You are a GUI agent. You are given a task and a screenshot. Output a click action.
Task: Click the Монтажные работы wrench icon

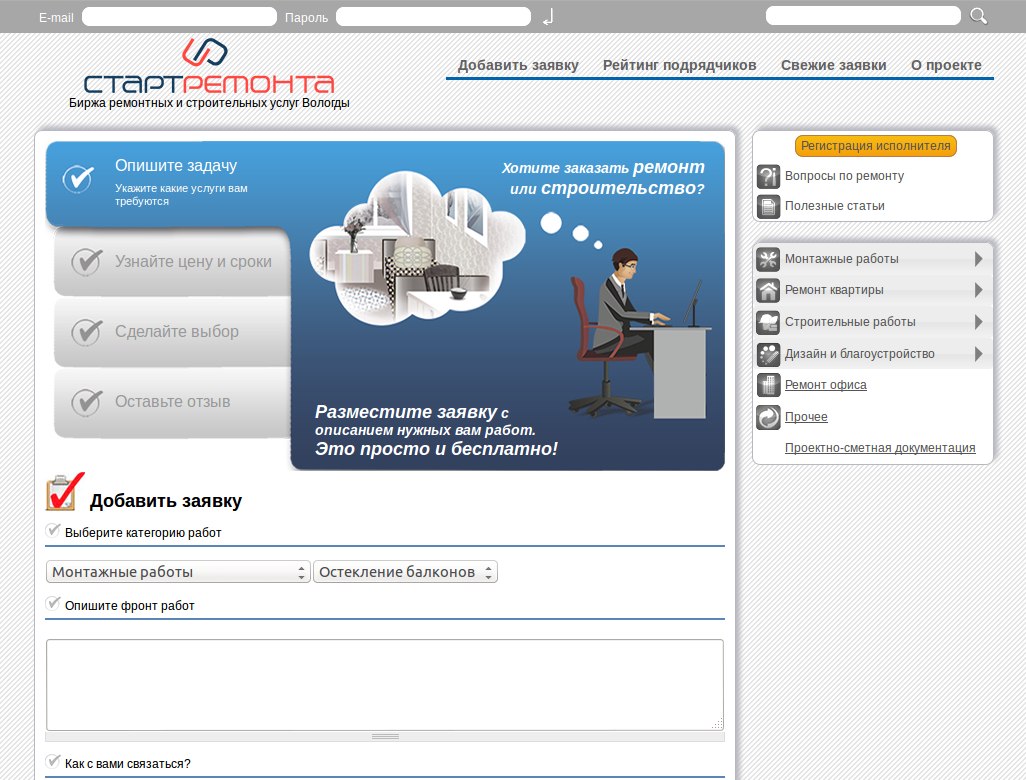[768, 259]
